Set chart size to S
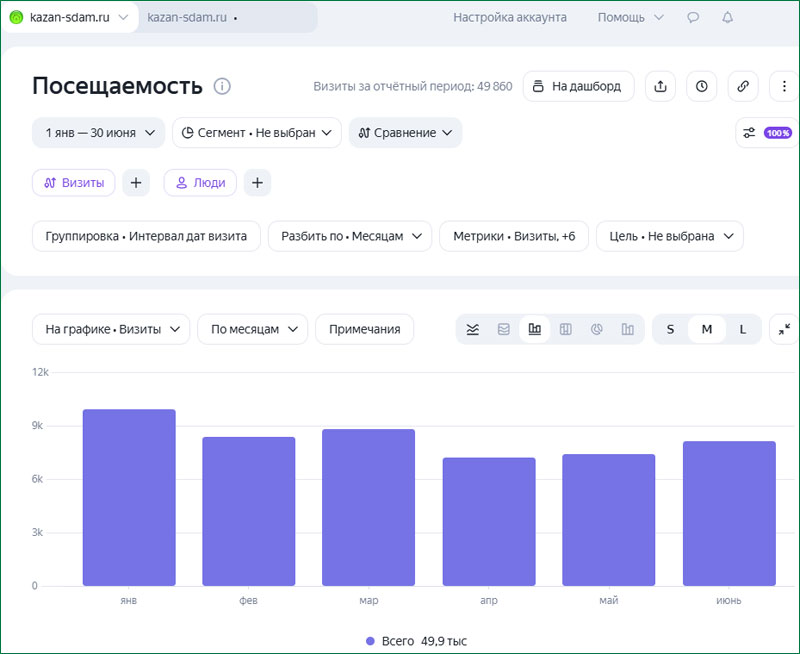The width and height of the screenshot is (800, 654). [670, 329]
